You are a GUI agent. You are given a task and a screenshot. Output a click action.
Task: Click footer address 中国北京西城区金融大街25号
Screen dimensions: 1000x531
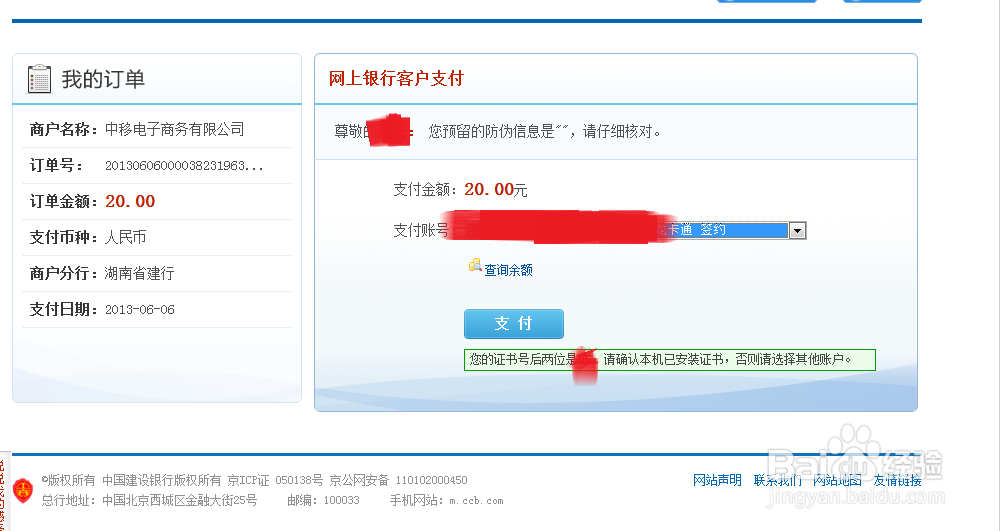[180, 500]
